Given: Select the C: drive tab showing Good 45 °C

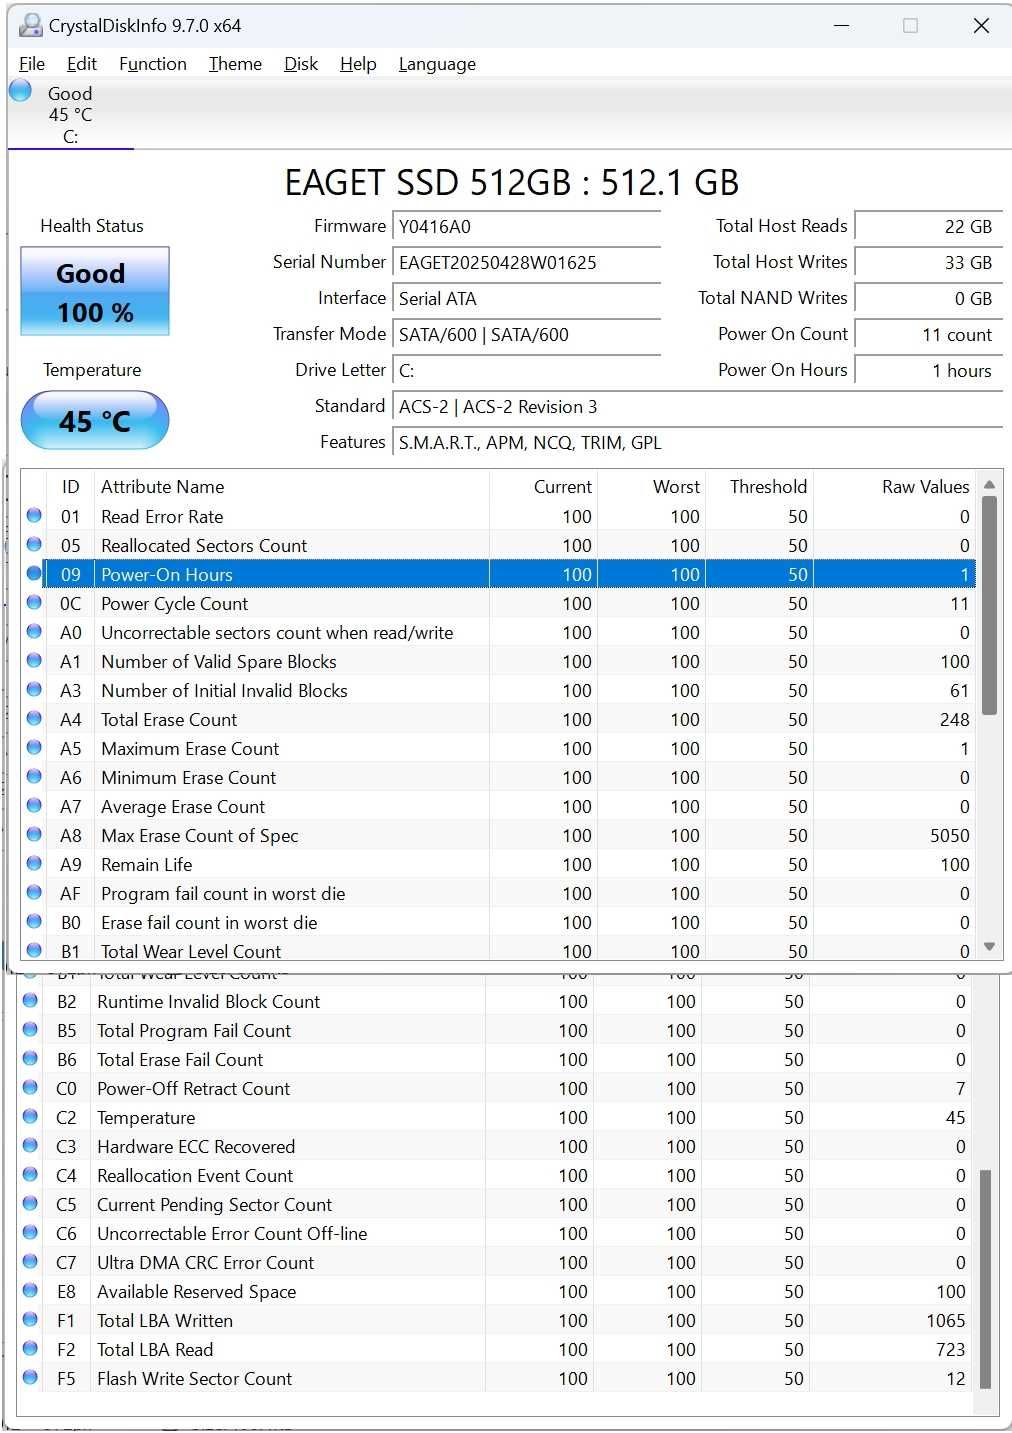Looking at the screenshot, I should (70, 114).
